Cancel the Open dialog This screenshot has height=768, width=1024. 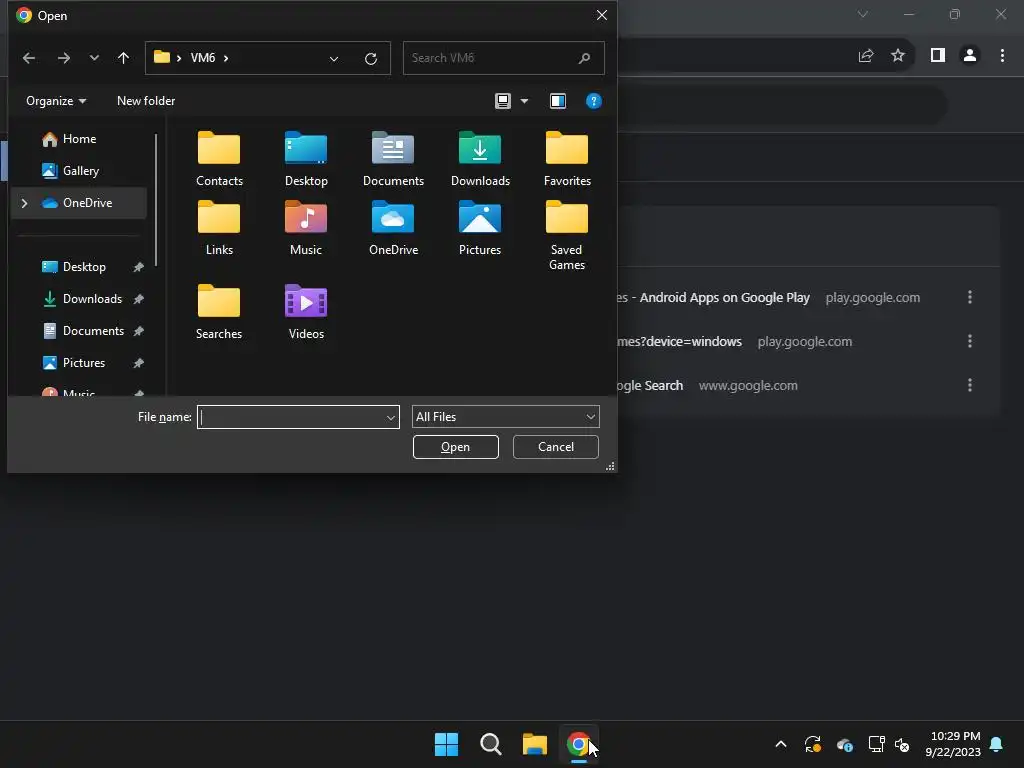pos(556,447)
